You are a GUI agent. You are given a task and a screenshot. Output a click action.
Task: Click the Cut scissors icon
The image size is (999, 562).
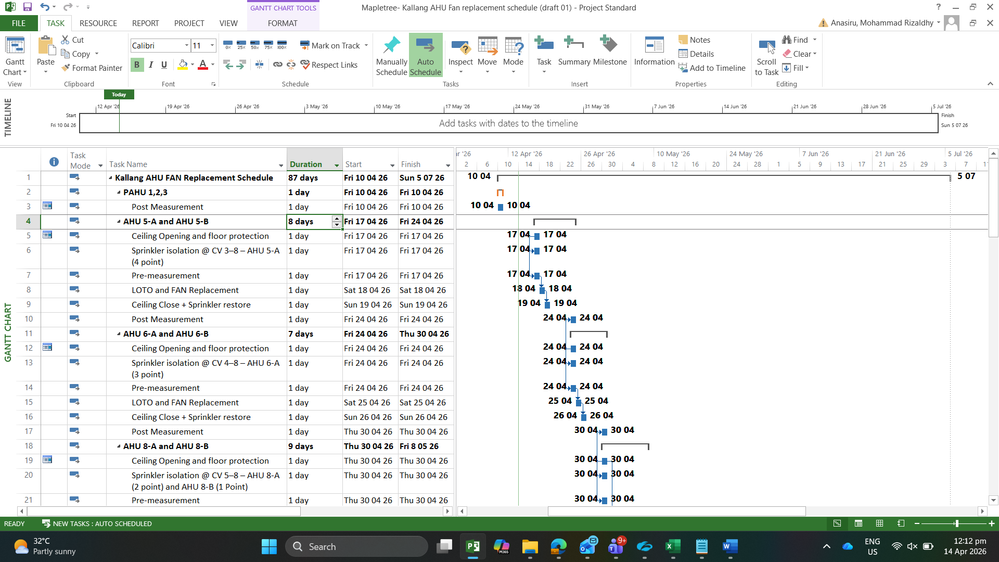point(65,40)
